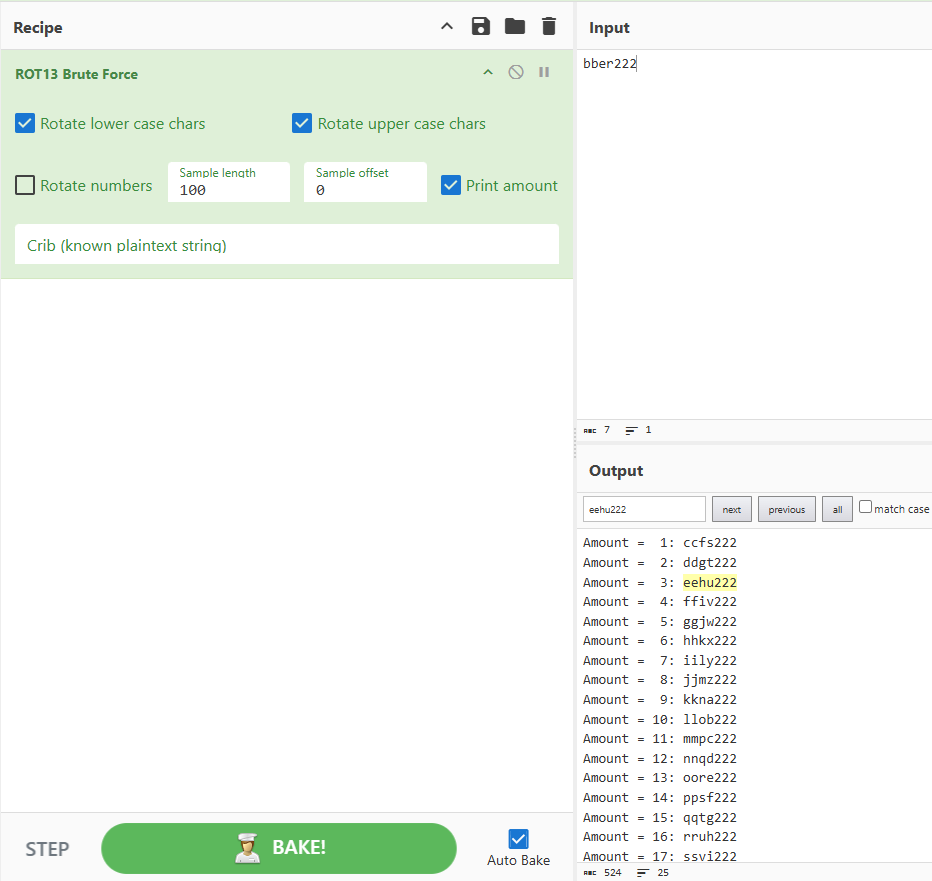This screenshot has height=881, width=932.
Task: Select output line Amount 12: nnqd222
Action: (x=659, y=759)
